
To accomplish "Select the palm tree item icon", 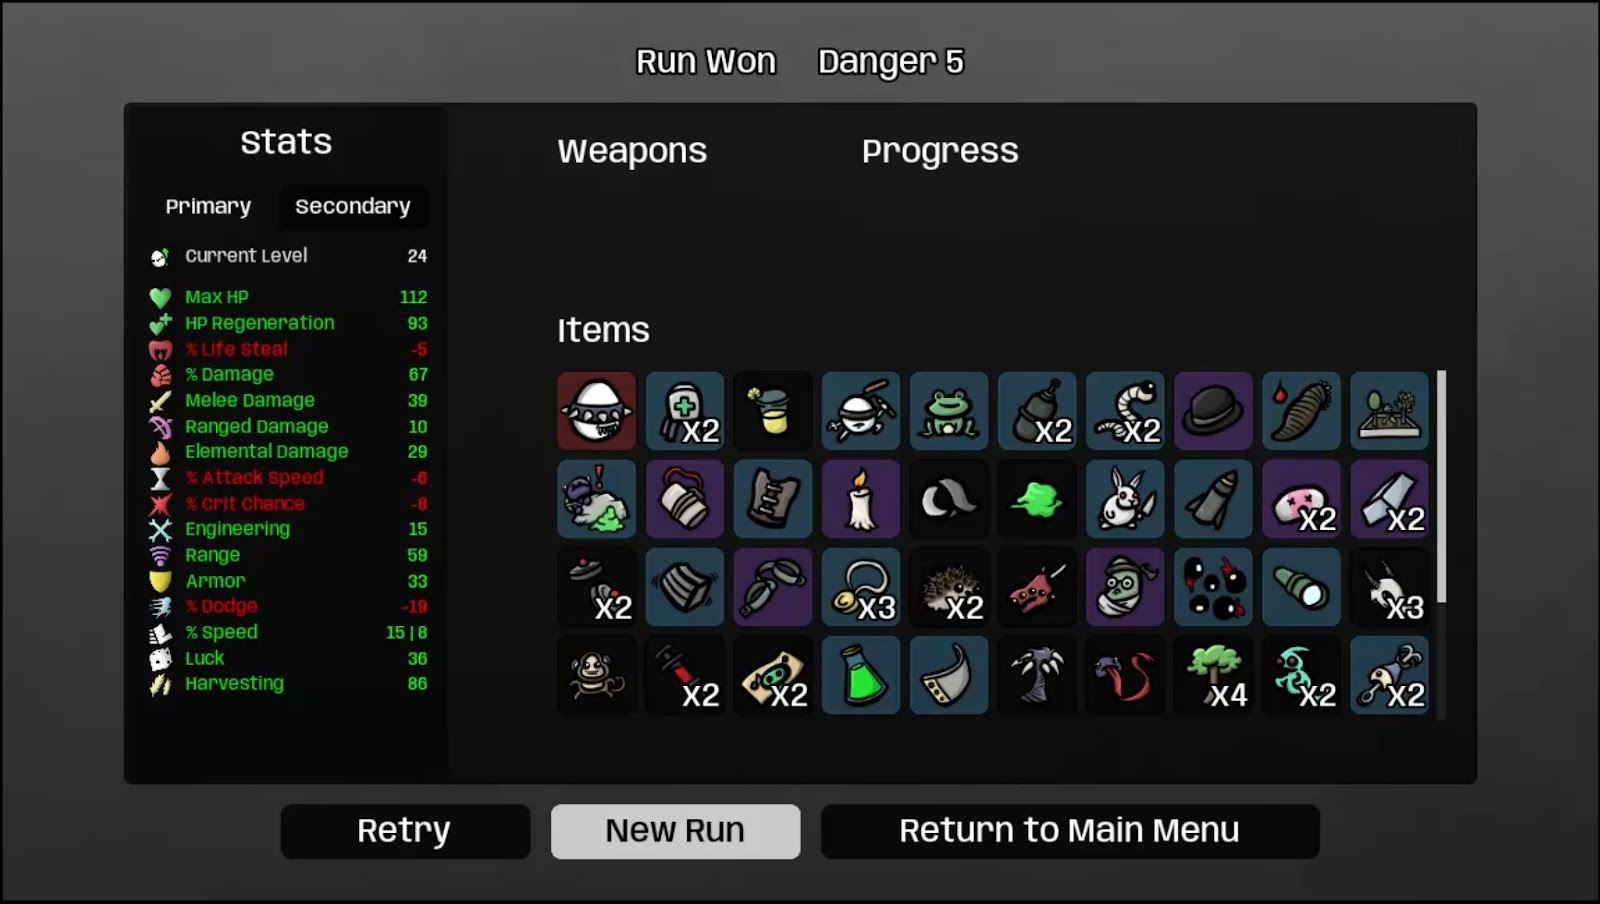I will coord(1037,675).
